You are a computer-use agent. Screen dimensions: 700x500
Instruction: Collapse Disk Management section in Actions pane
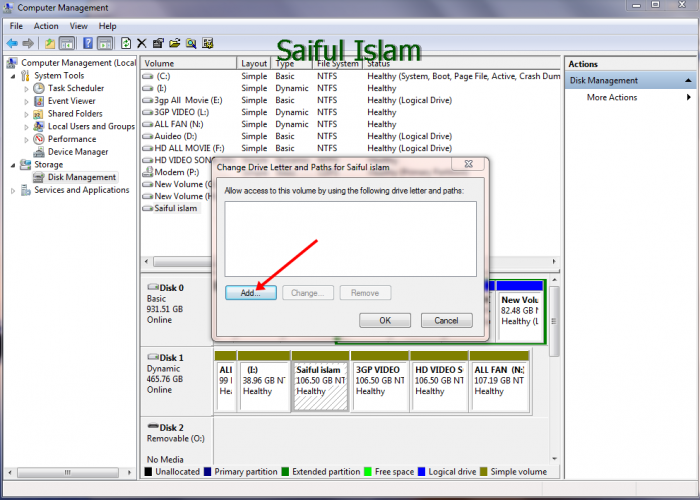click(688, 80)
